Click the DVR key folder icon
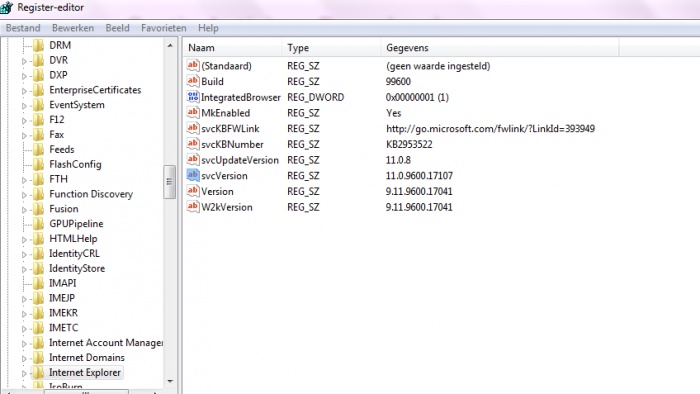The height and width of the screenshot is (394, 700). click(39, 60)
